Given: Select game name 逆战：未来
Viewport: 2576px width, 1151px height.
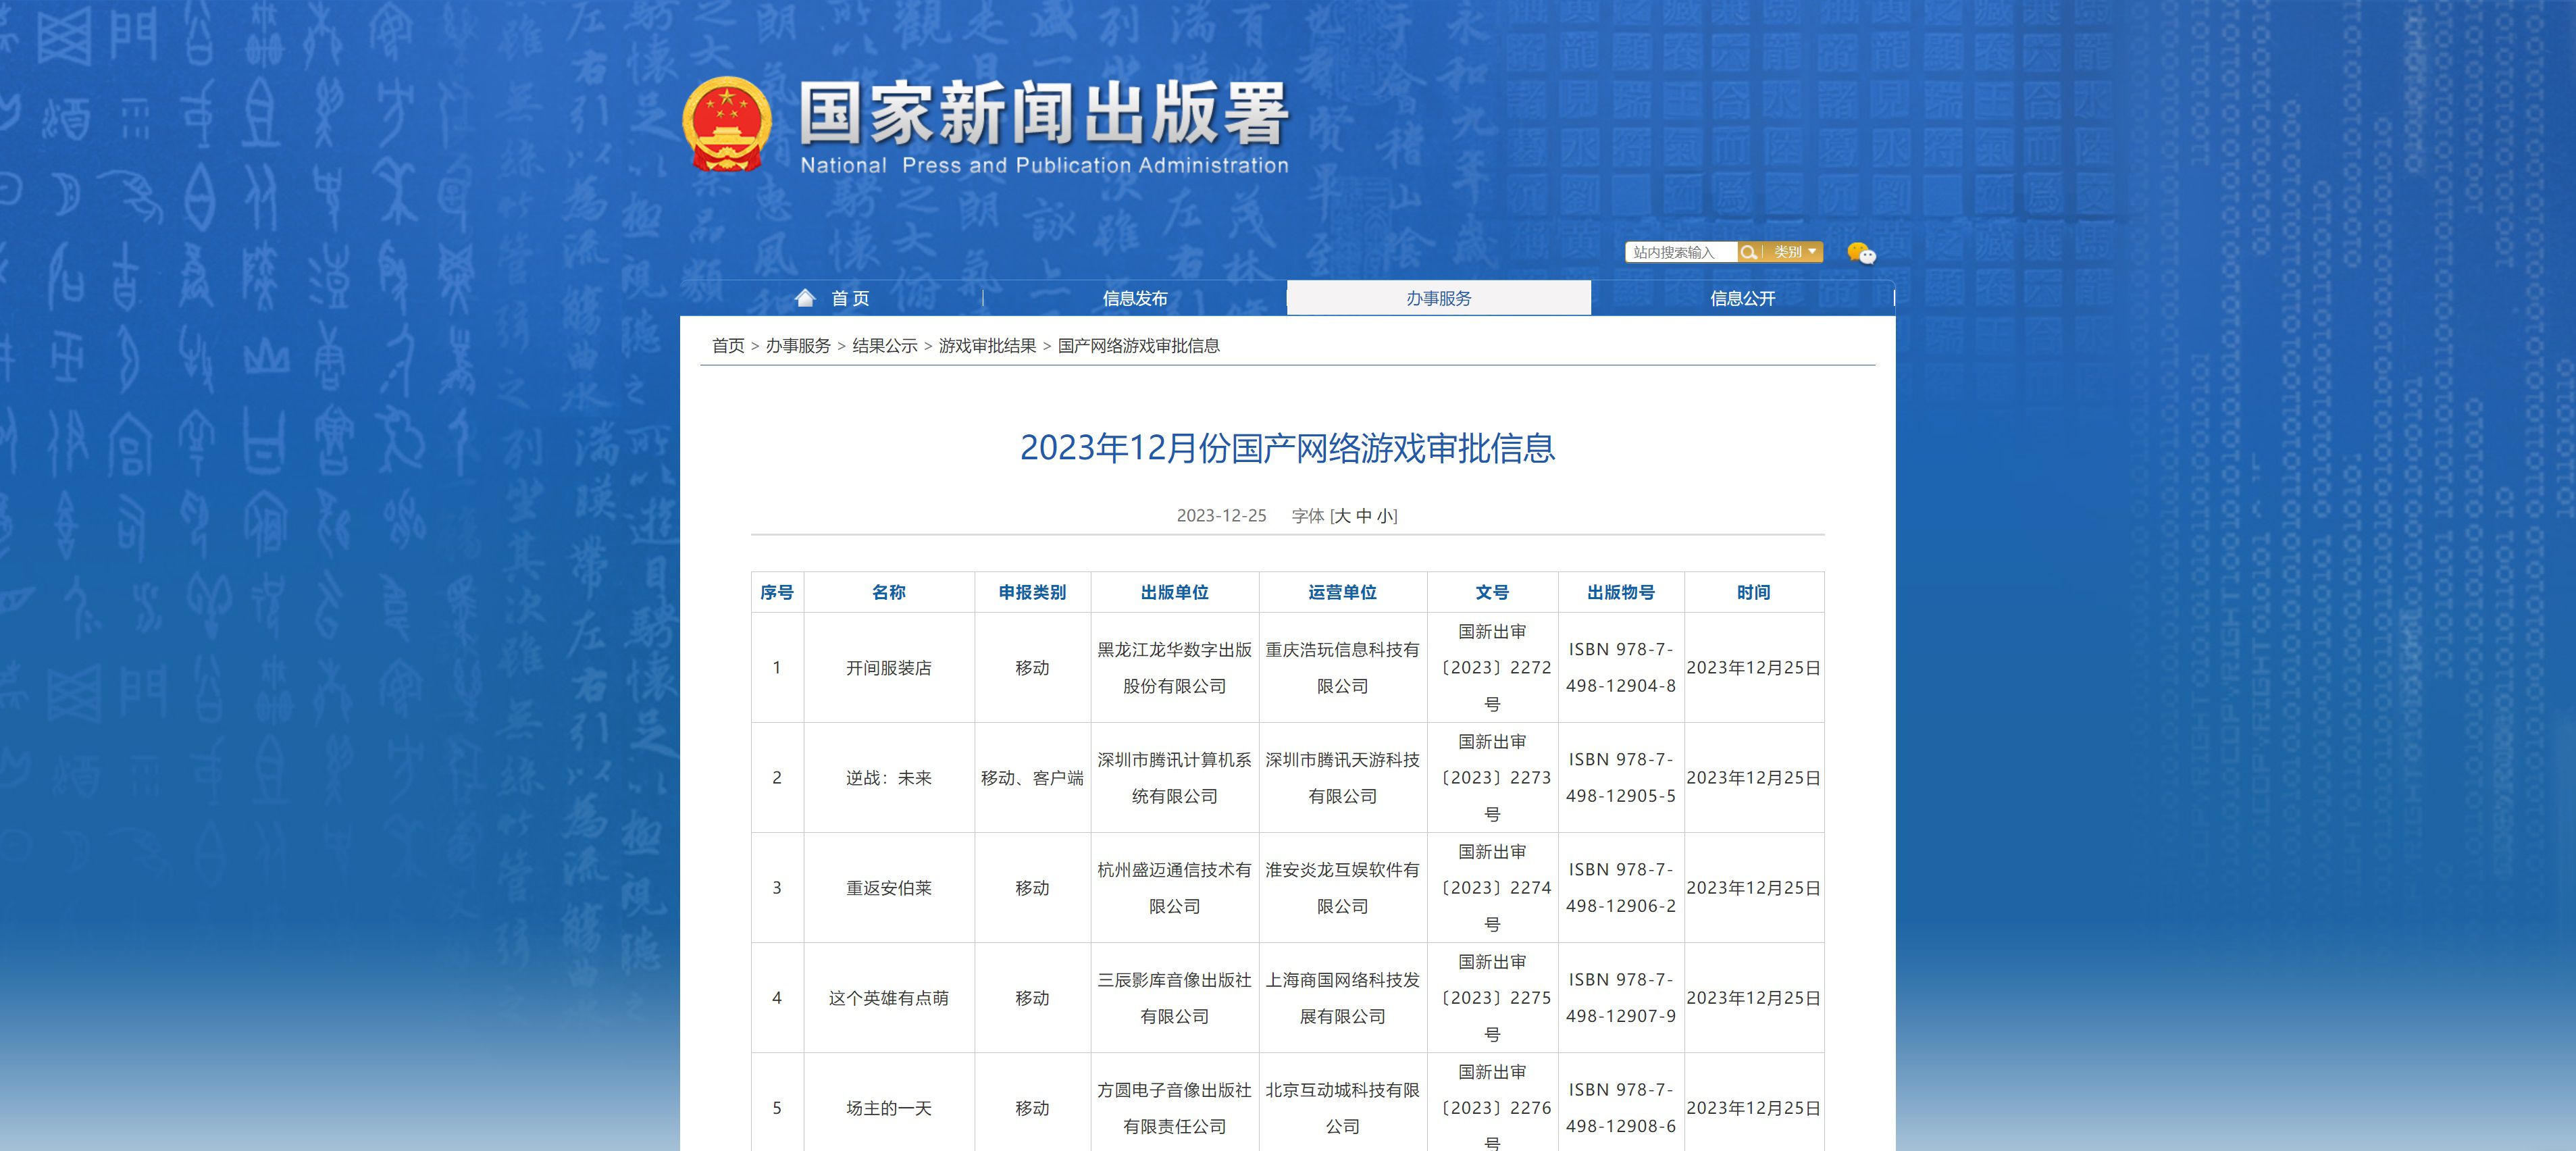Looking at the screenshot, I should (888, 778).
